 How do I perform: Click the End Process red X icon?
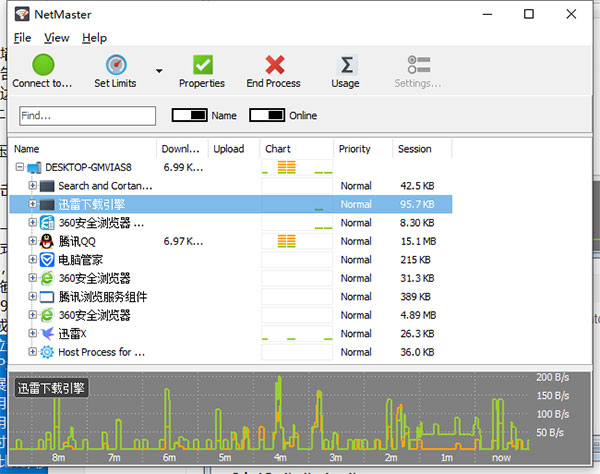(x=274, y=65)
